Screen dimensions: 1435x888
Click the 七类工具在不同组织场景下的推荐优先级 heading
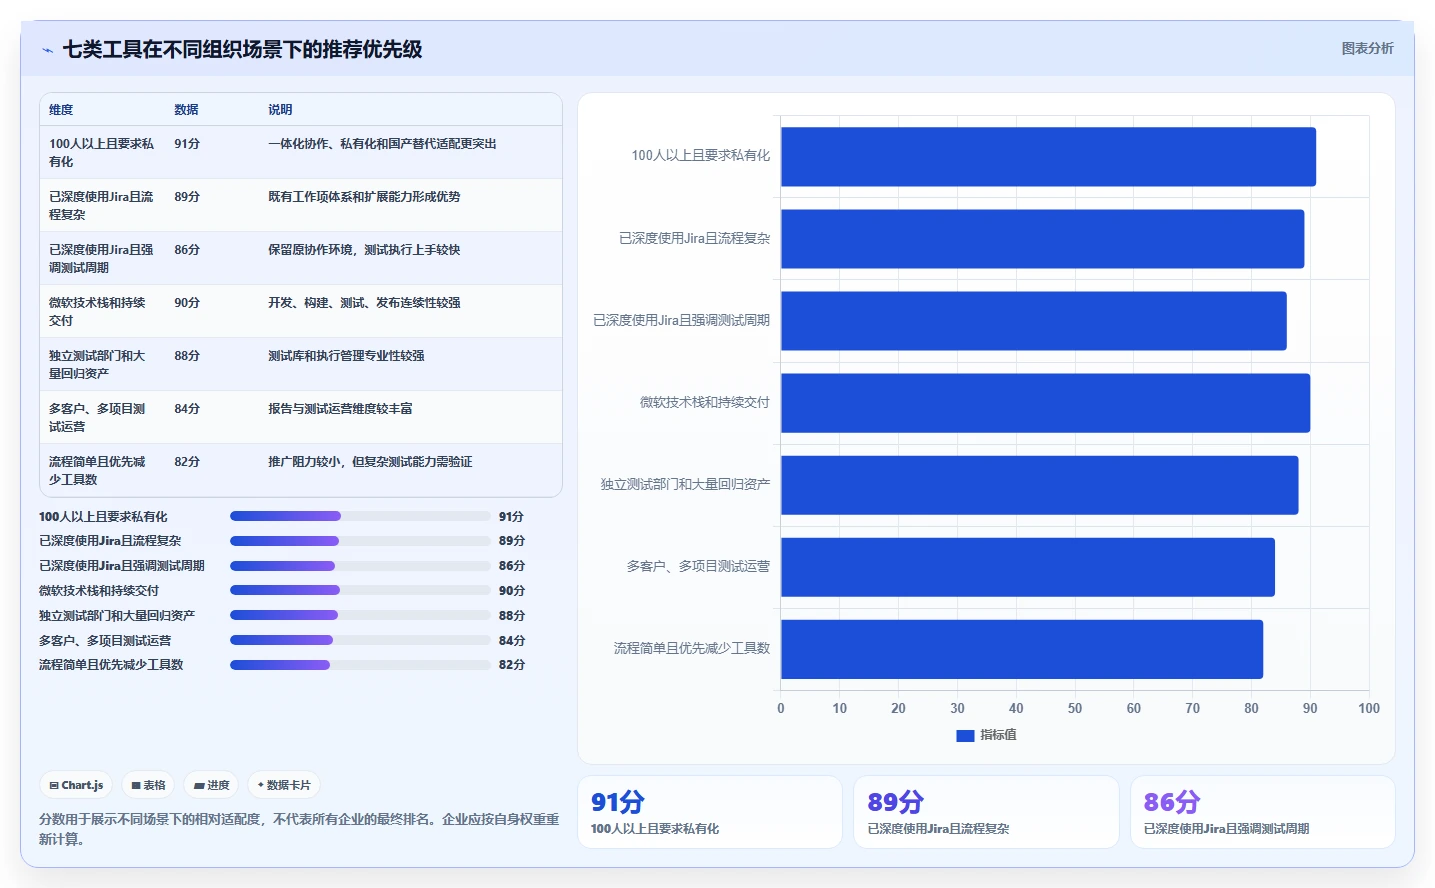pos(242,49)
